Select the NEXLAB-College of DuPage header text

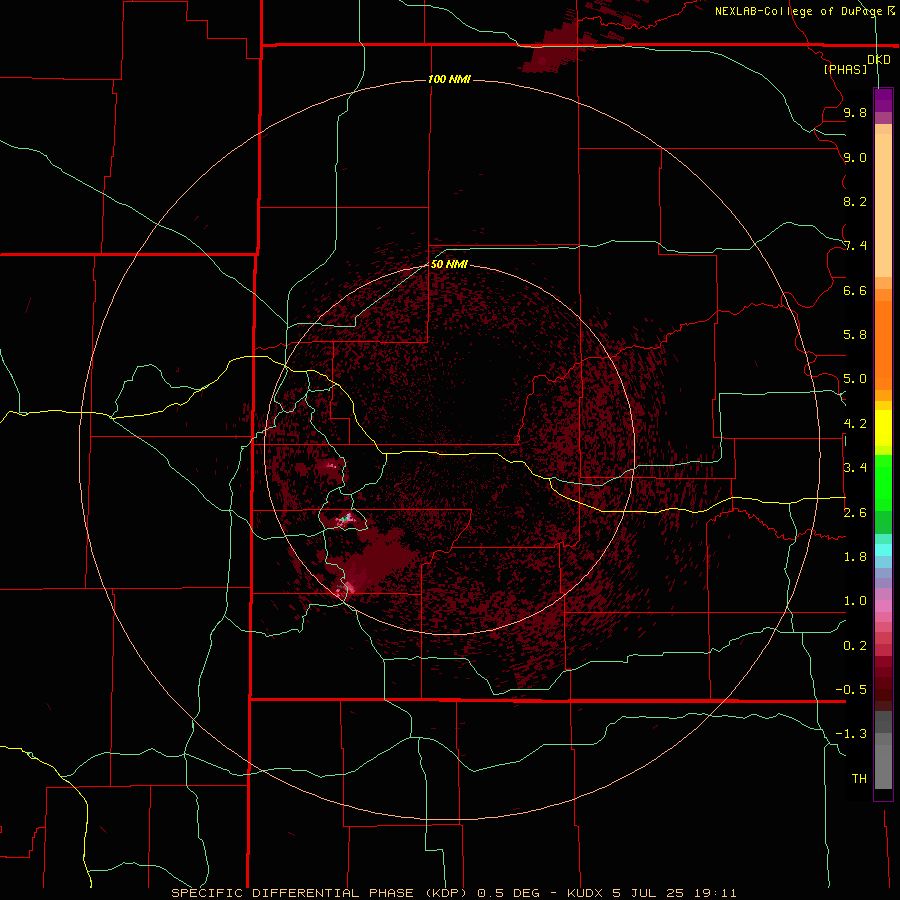798,11
